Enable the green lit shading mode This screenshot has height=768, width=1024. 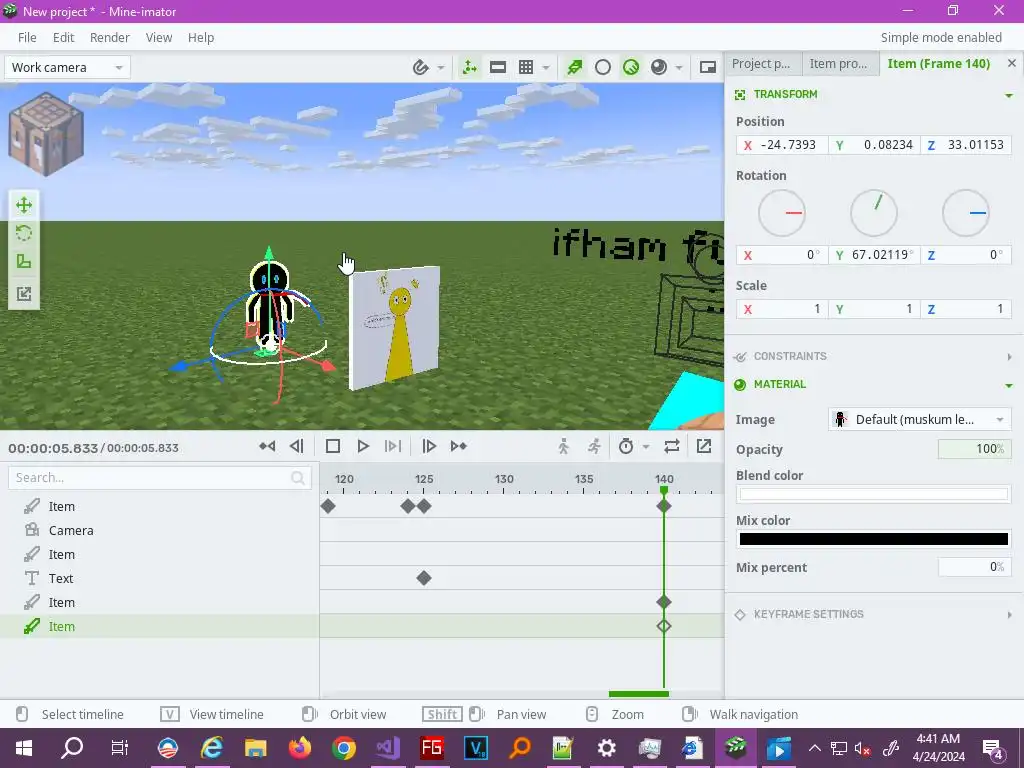631,67
